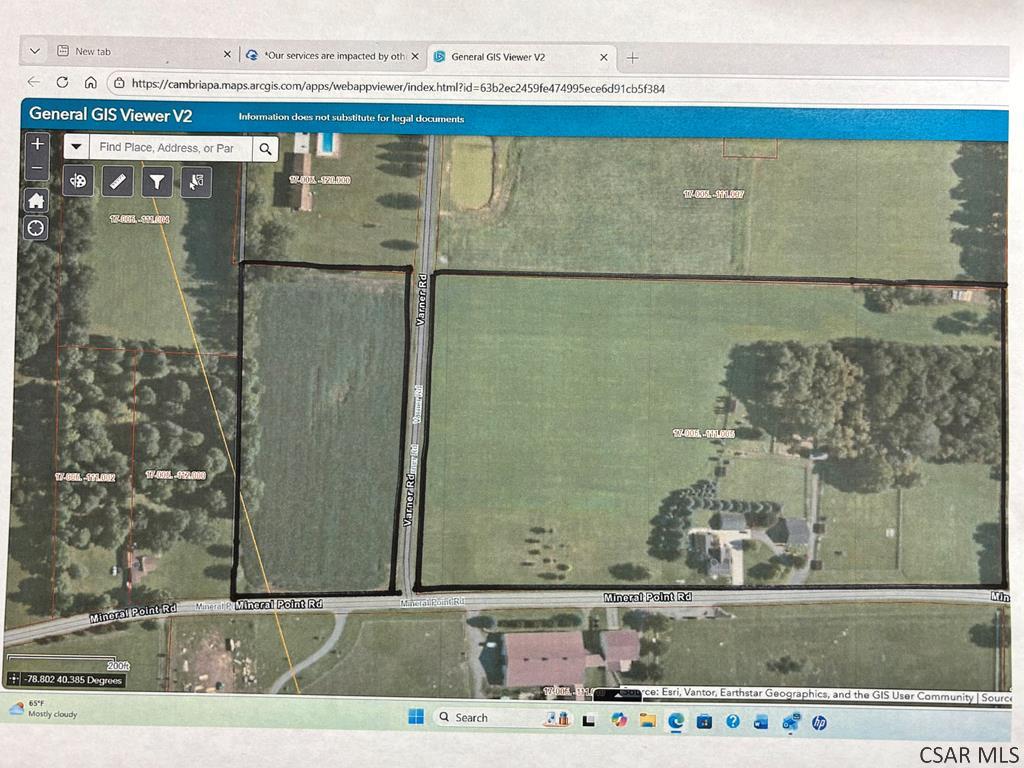The width and height of the screenshot is (1024, 768).
Task: Click parcel label 17-005.-111.004 on map
Action: (140, 219)
